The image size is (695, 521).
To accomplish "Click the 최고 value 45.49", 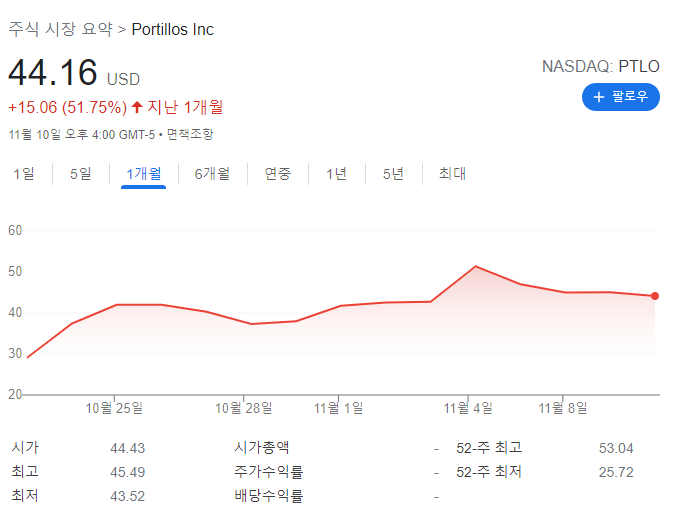I will click(x=128, y=472).
